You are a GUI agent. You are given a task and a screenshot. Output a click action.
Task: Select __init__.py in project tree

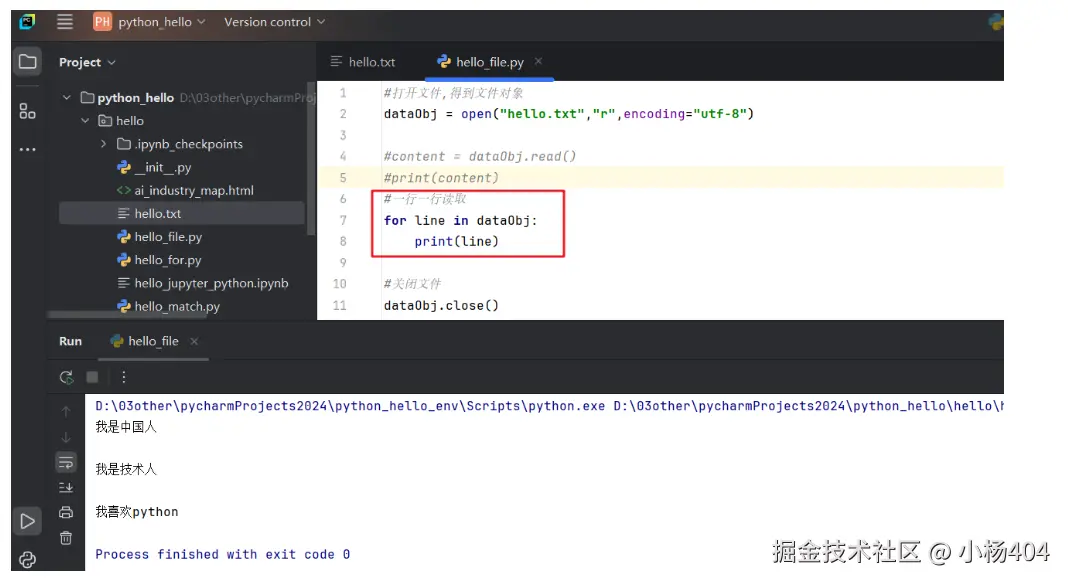click(163, 167)
